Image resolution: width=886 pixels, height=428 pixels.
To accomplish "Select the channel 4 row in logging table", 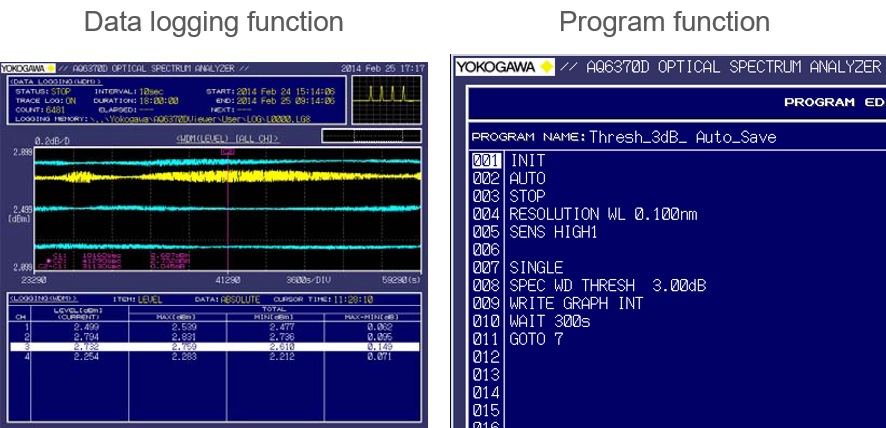I will tap(212, 356).
